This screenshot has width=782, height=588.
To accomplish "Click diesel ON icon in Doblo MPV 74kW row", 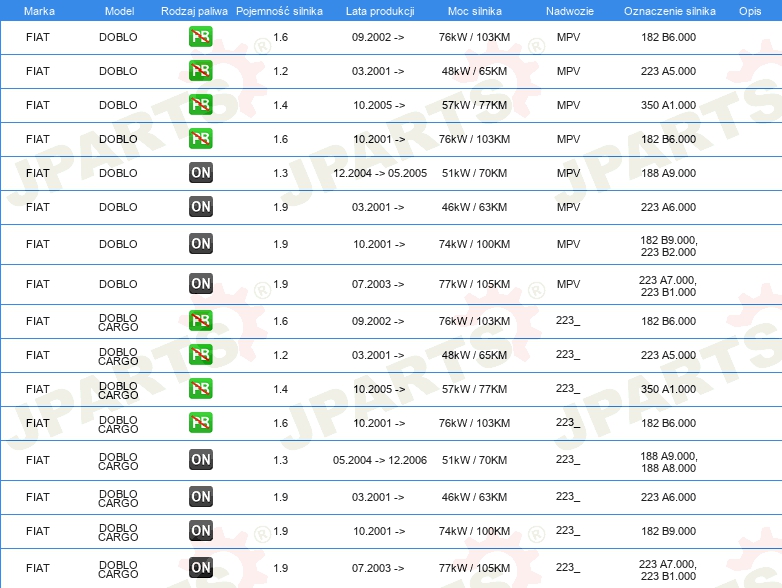I will (200, 243).
